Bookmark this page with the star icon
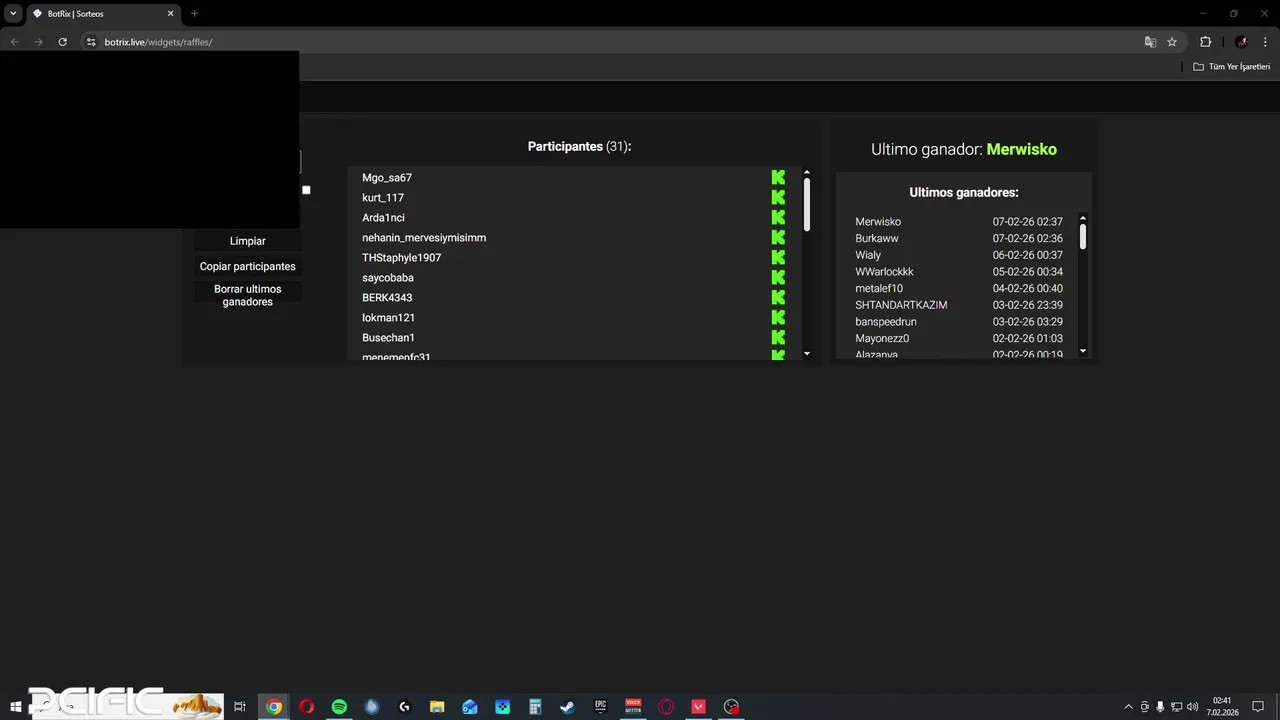1280x720 pixels. pyautogui.click(x=1172, y=42)
